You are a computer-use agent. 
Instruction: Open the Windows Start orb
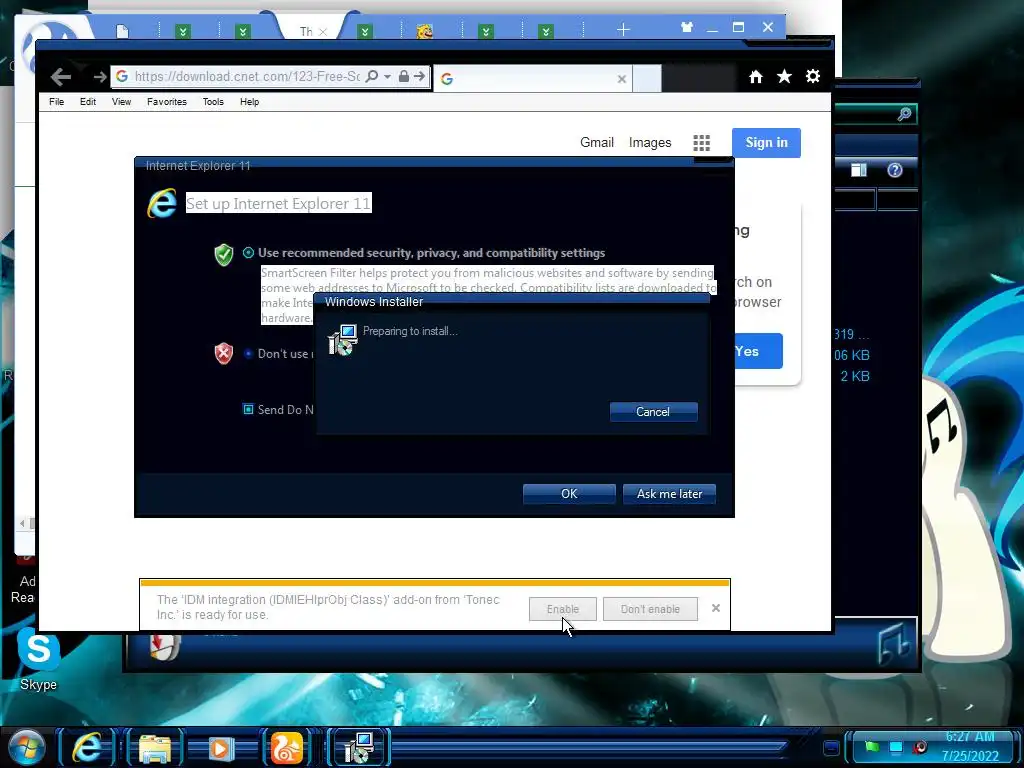tap(27, 748)
